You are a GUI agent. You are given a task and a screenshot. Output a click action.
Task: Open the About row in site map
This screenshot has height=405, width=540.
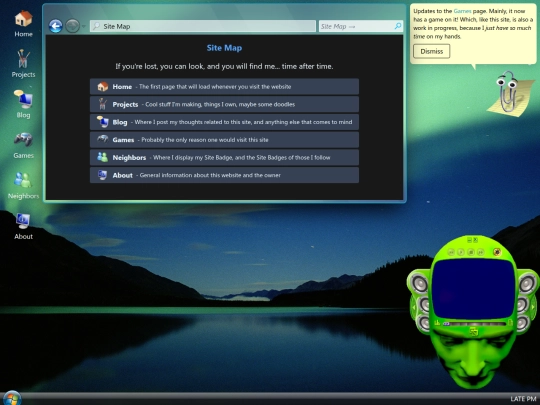click(x=224, y=175)
